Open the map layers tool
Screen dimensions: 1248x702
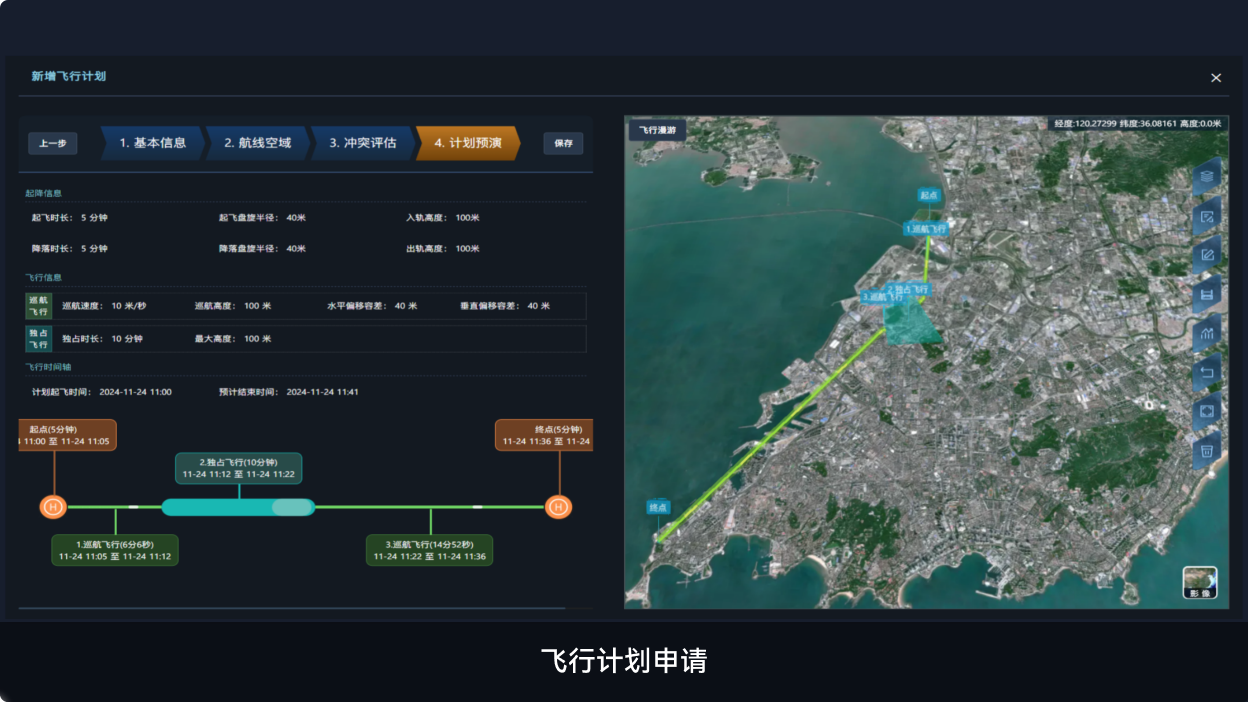pyautogui.click(x=1207, y=177)
